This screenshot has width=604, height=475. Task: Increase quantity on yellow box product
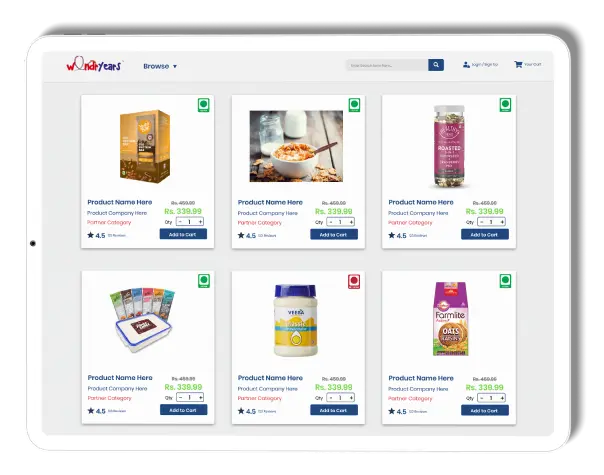coord(200,222)
